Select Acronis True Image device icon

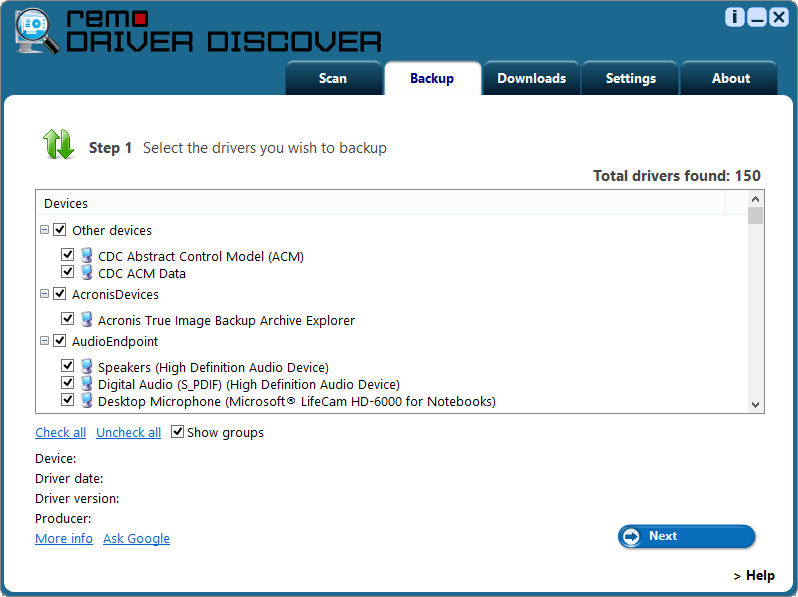click(87, 319)
